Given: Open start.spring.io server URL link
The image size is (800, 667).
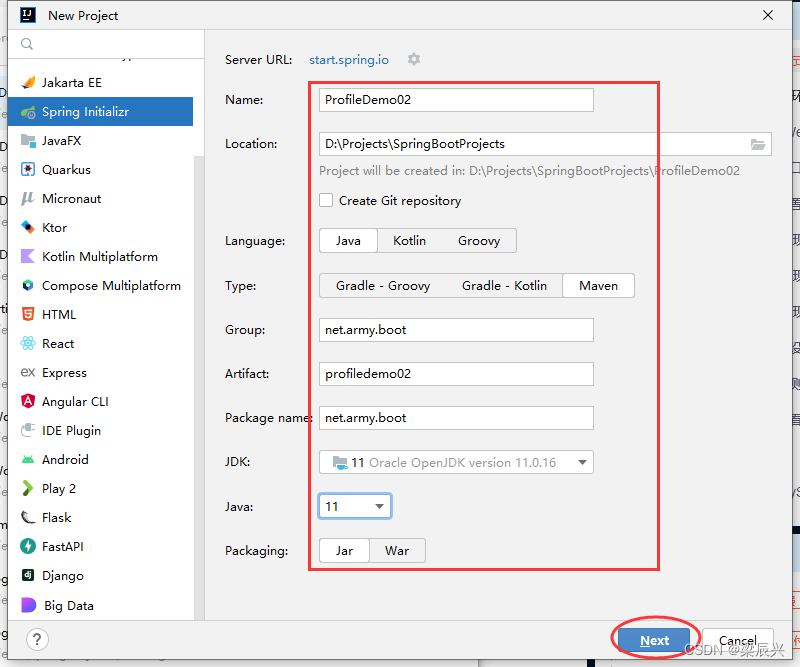Looking at the screenshot, I should tap(349, 60).
